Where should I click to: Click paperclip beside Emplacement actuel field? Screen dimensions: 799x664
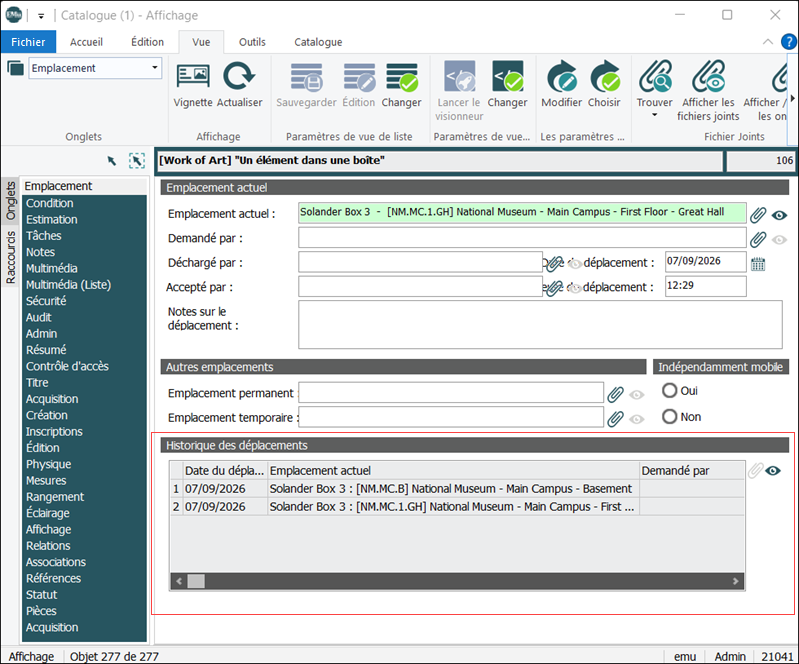[758, 215]
